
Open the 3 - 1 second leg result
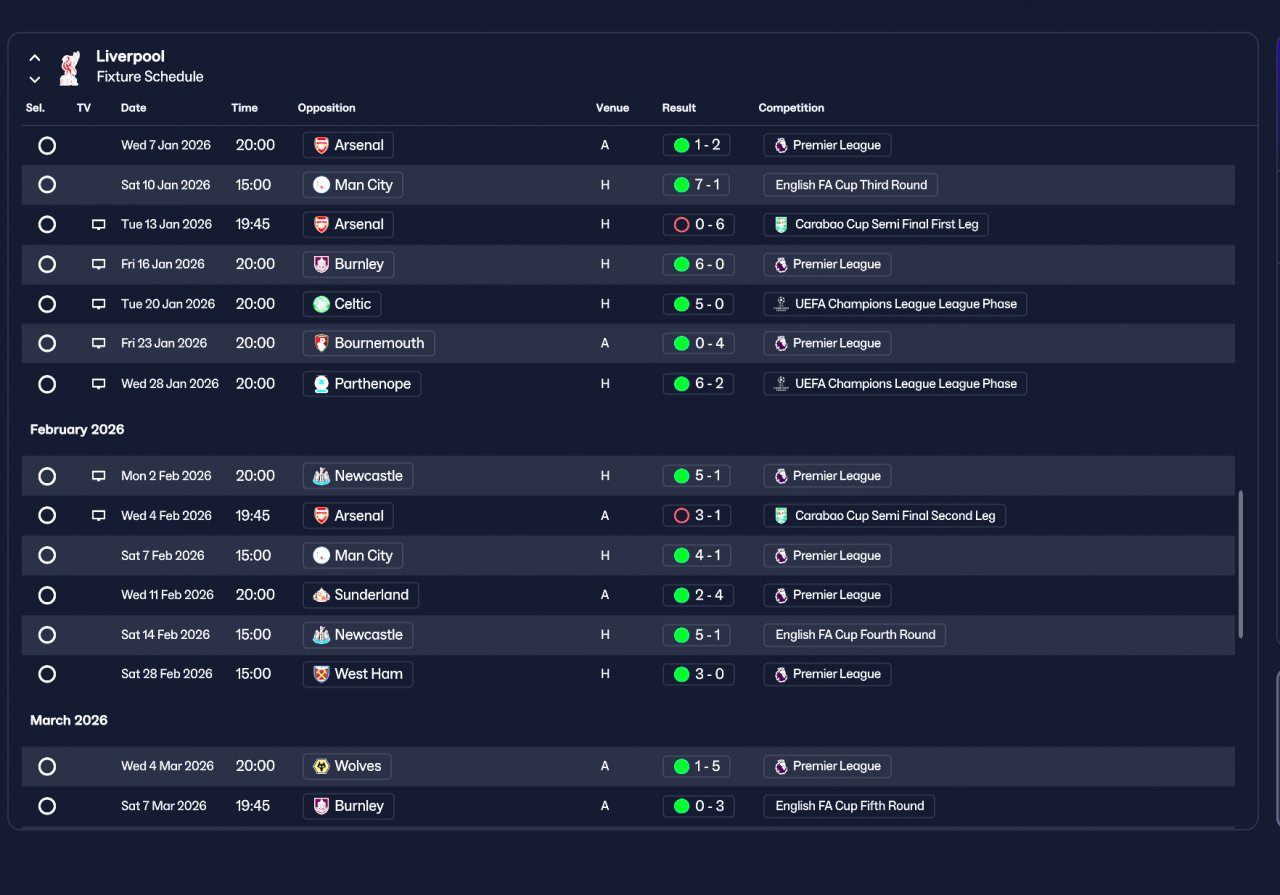[697, 516]
